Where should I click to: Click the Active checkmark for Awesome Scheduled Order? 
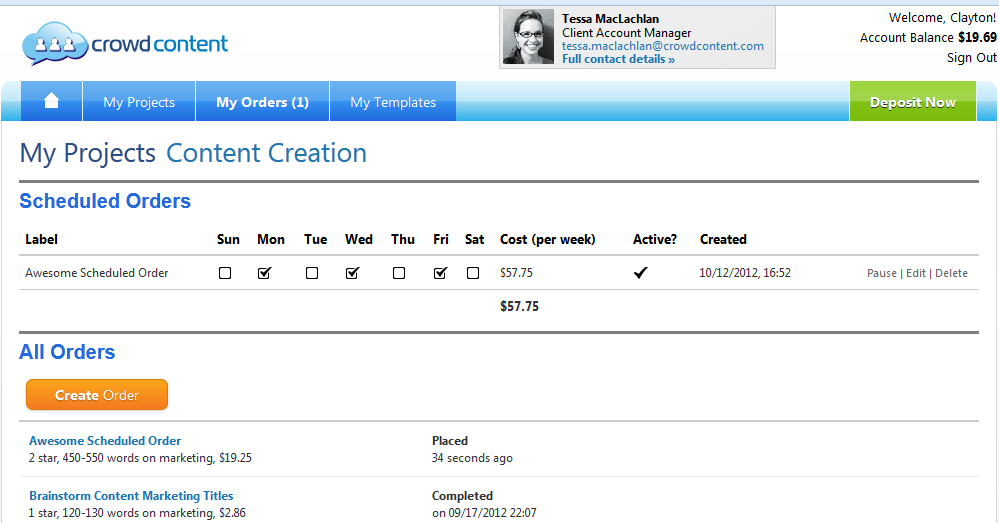pyautogui.click(x=640, y=273)
